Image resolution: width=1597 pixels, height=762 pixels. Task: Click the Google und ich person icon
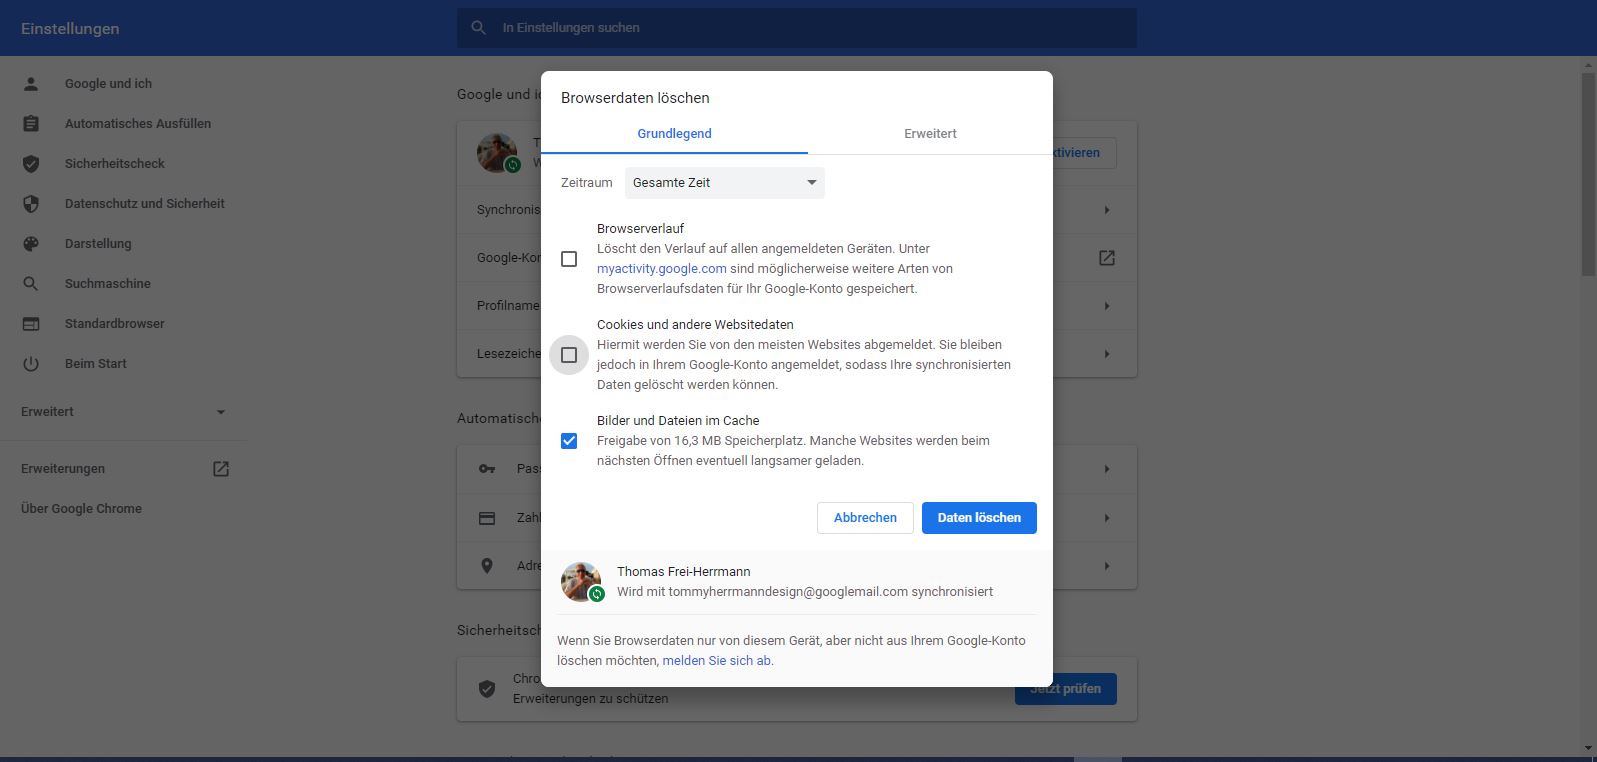tap(31, 84)
